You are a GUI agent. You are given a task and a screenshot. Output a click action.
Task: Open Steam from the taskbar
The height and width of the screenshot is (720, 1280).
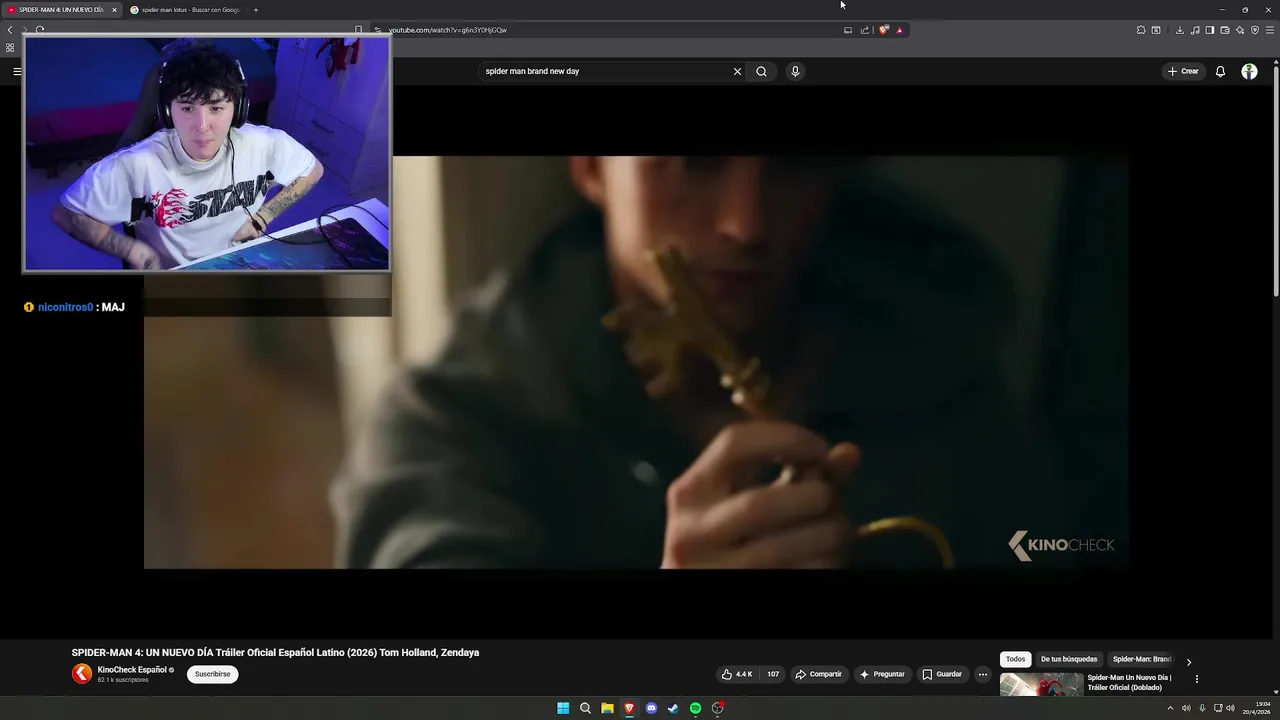pyautogui.click(x=673, y=708)
